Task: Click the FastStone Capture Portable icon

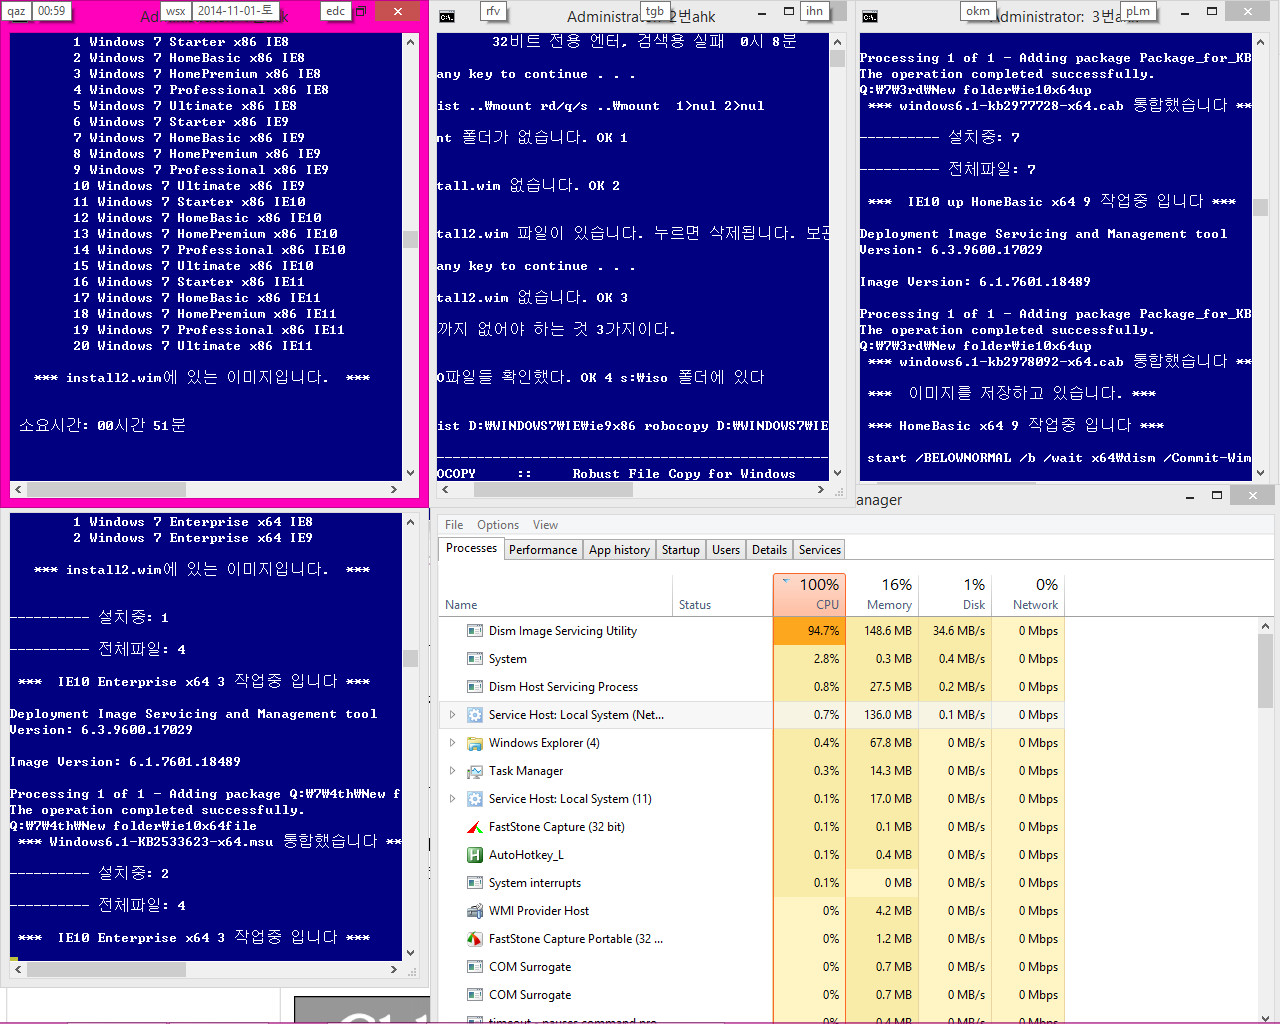Action: pos(475,939)
